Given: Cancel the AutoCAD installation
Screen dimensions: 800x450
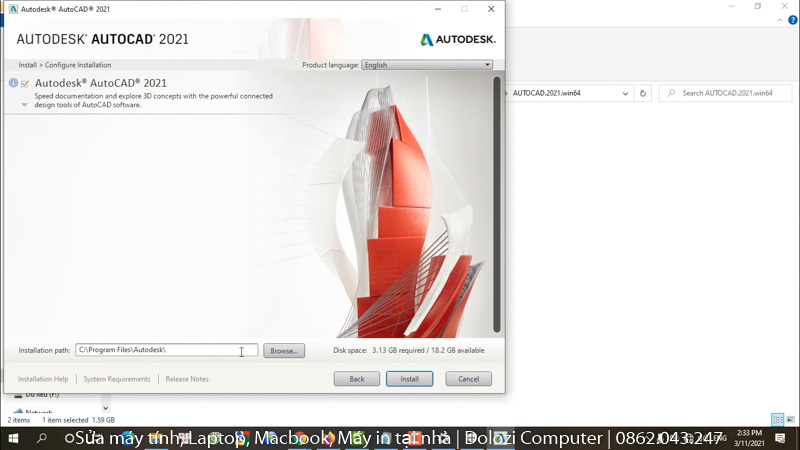Looking at the screenshot, I should pos(468,379).
